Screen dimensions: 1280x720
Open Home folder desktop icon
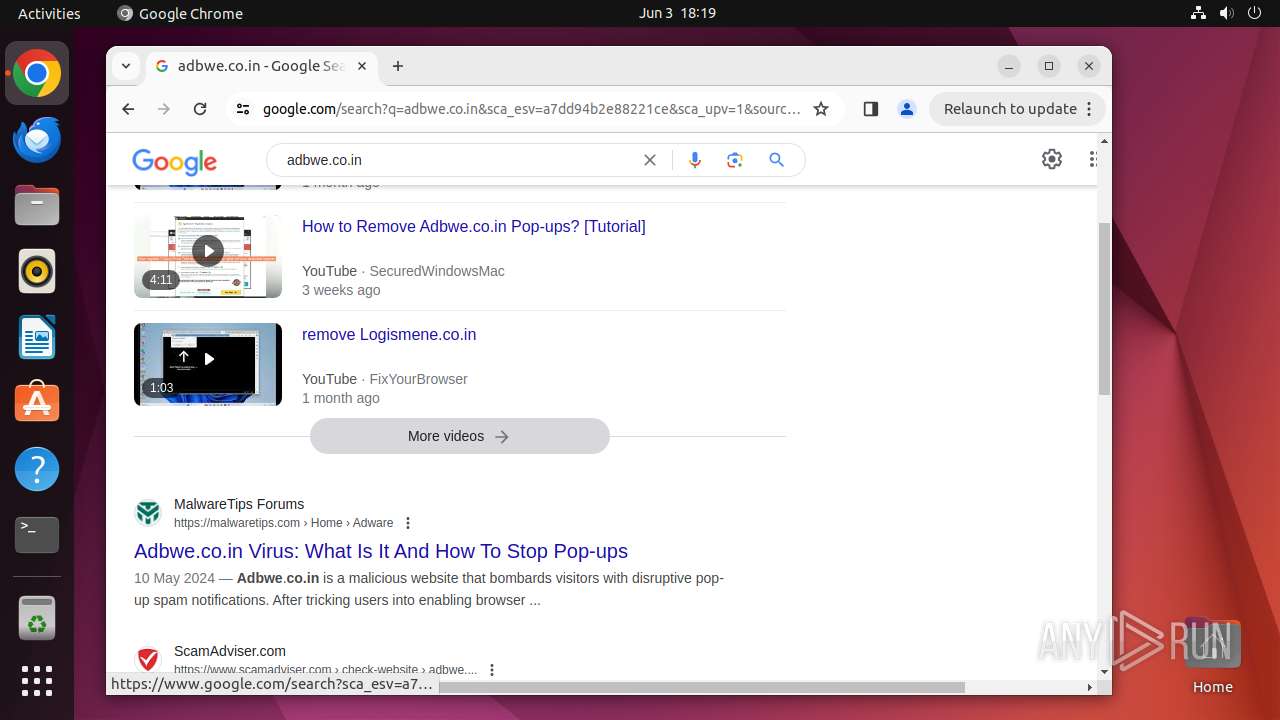click(1212, 656)
